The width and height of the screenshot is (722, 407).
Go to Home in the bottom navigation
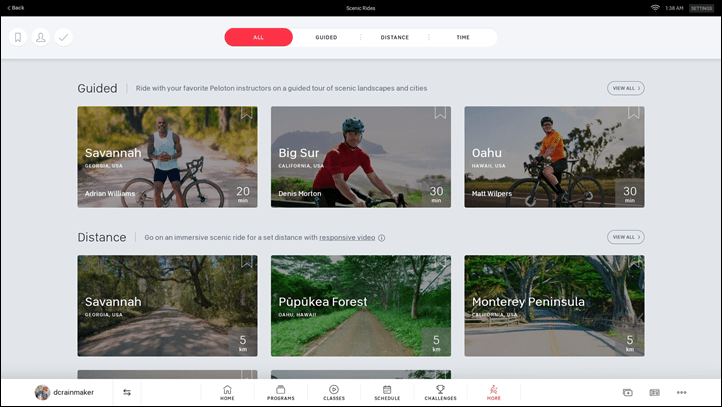coord(227,393)
